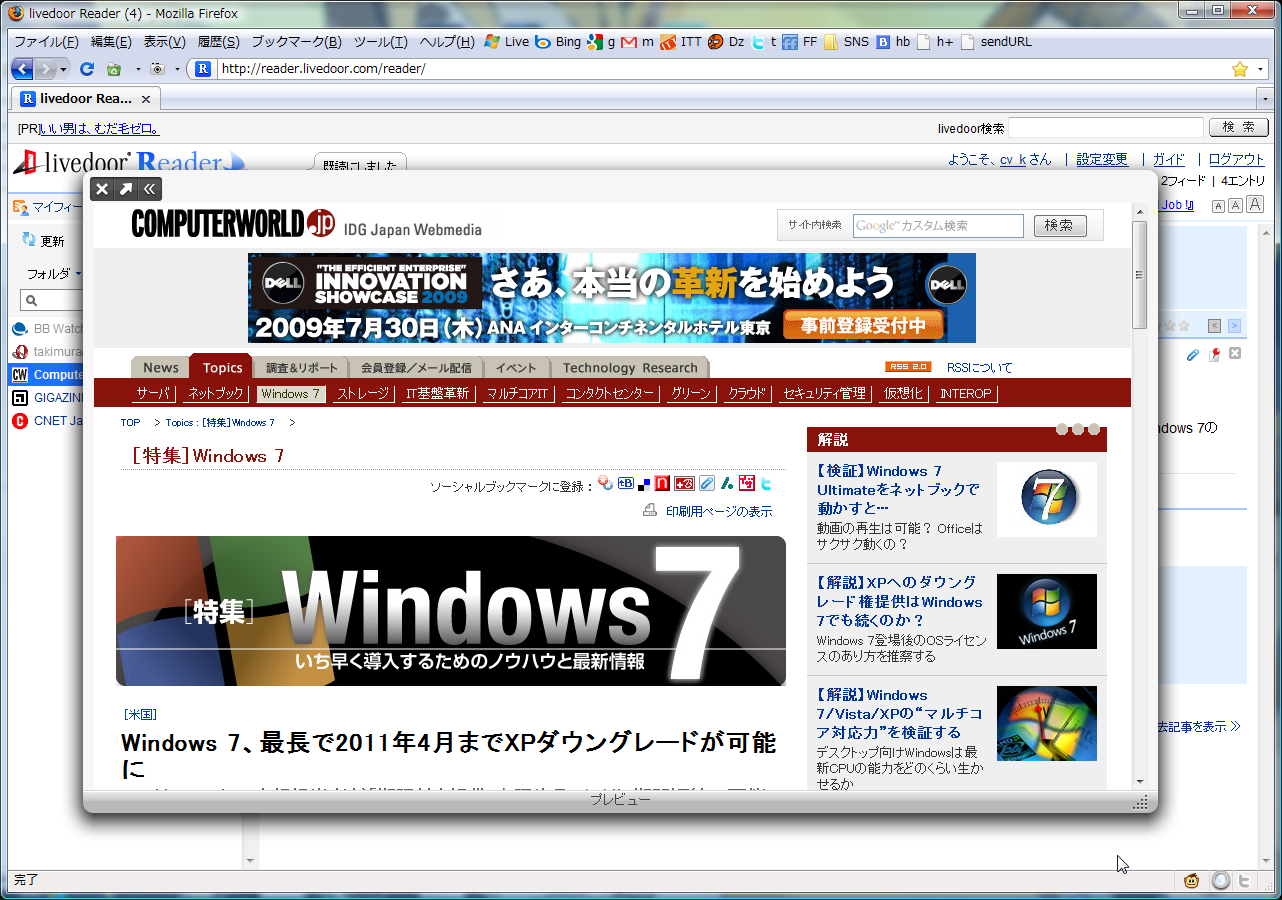
Task: Open the Gmail 'm' bookmark
Action: click(637, 42)
